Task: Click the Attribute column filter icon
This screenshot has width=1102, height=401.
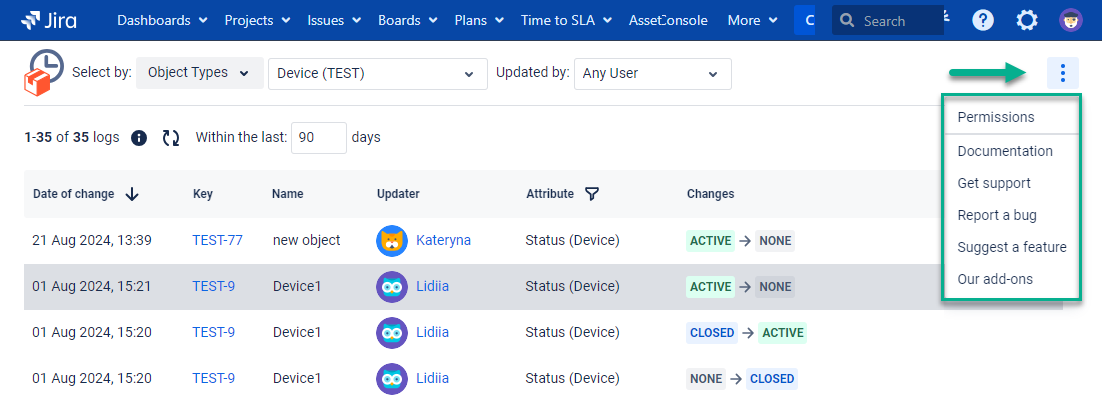Action: (591, 194)
